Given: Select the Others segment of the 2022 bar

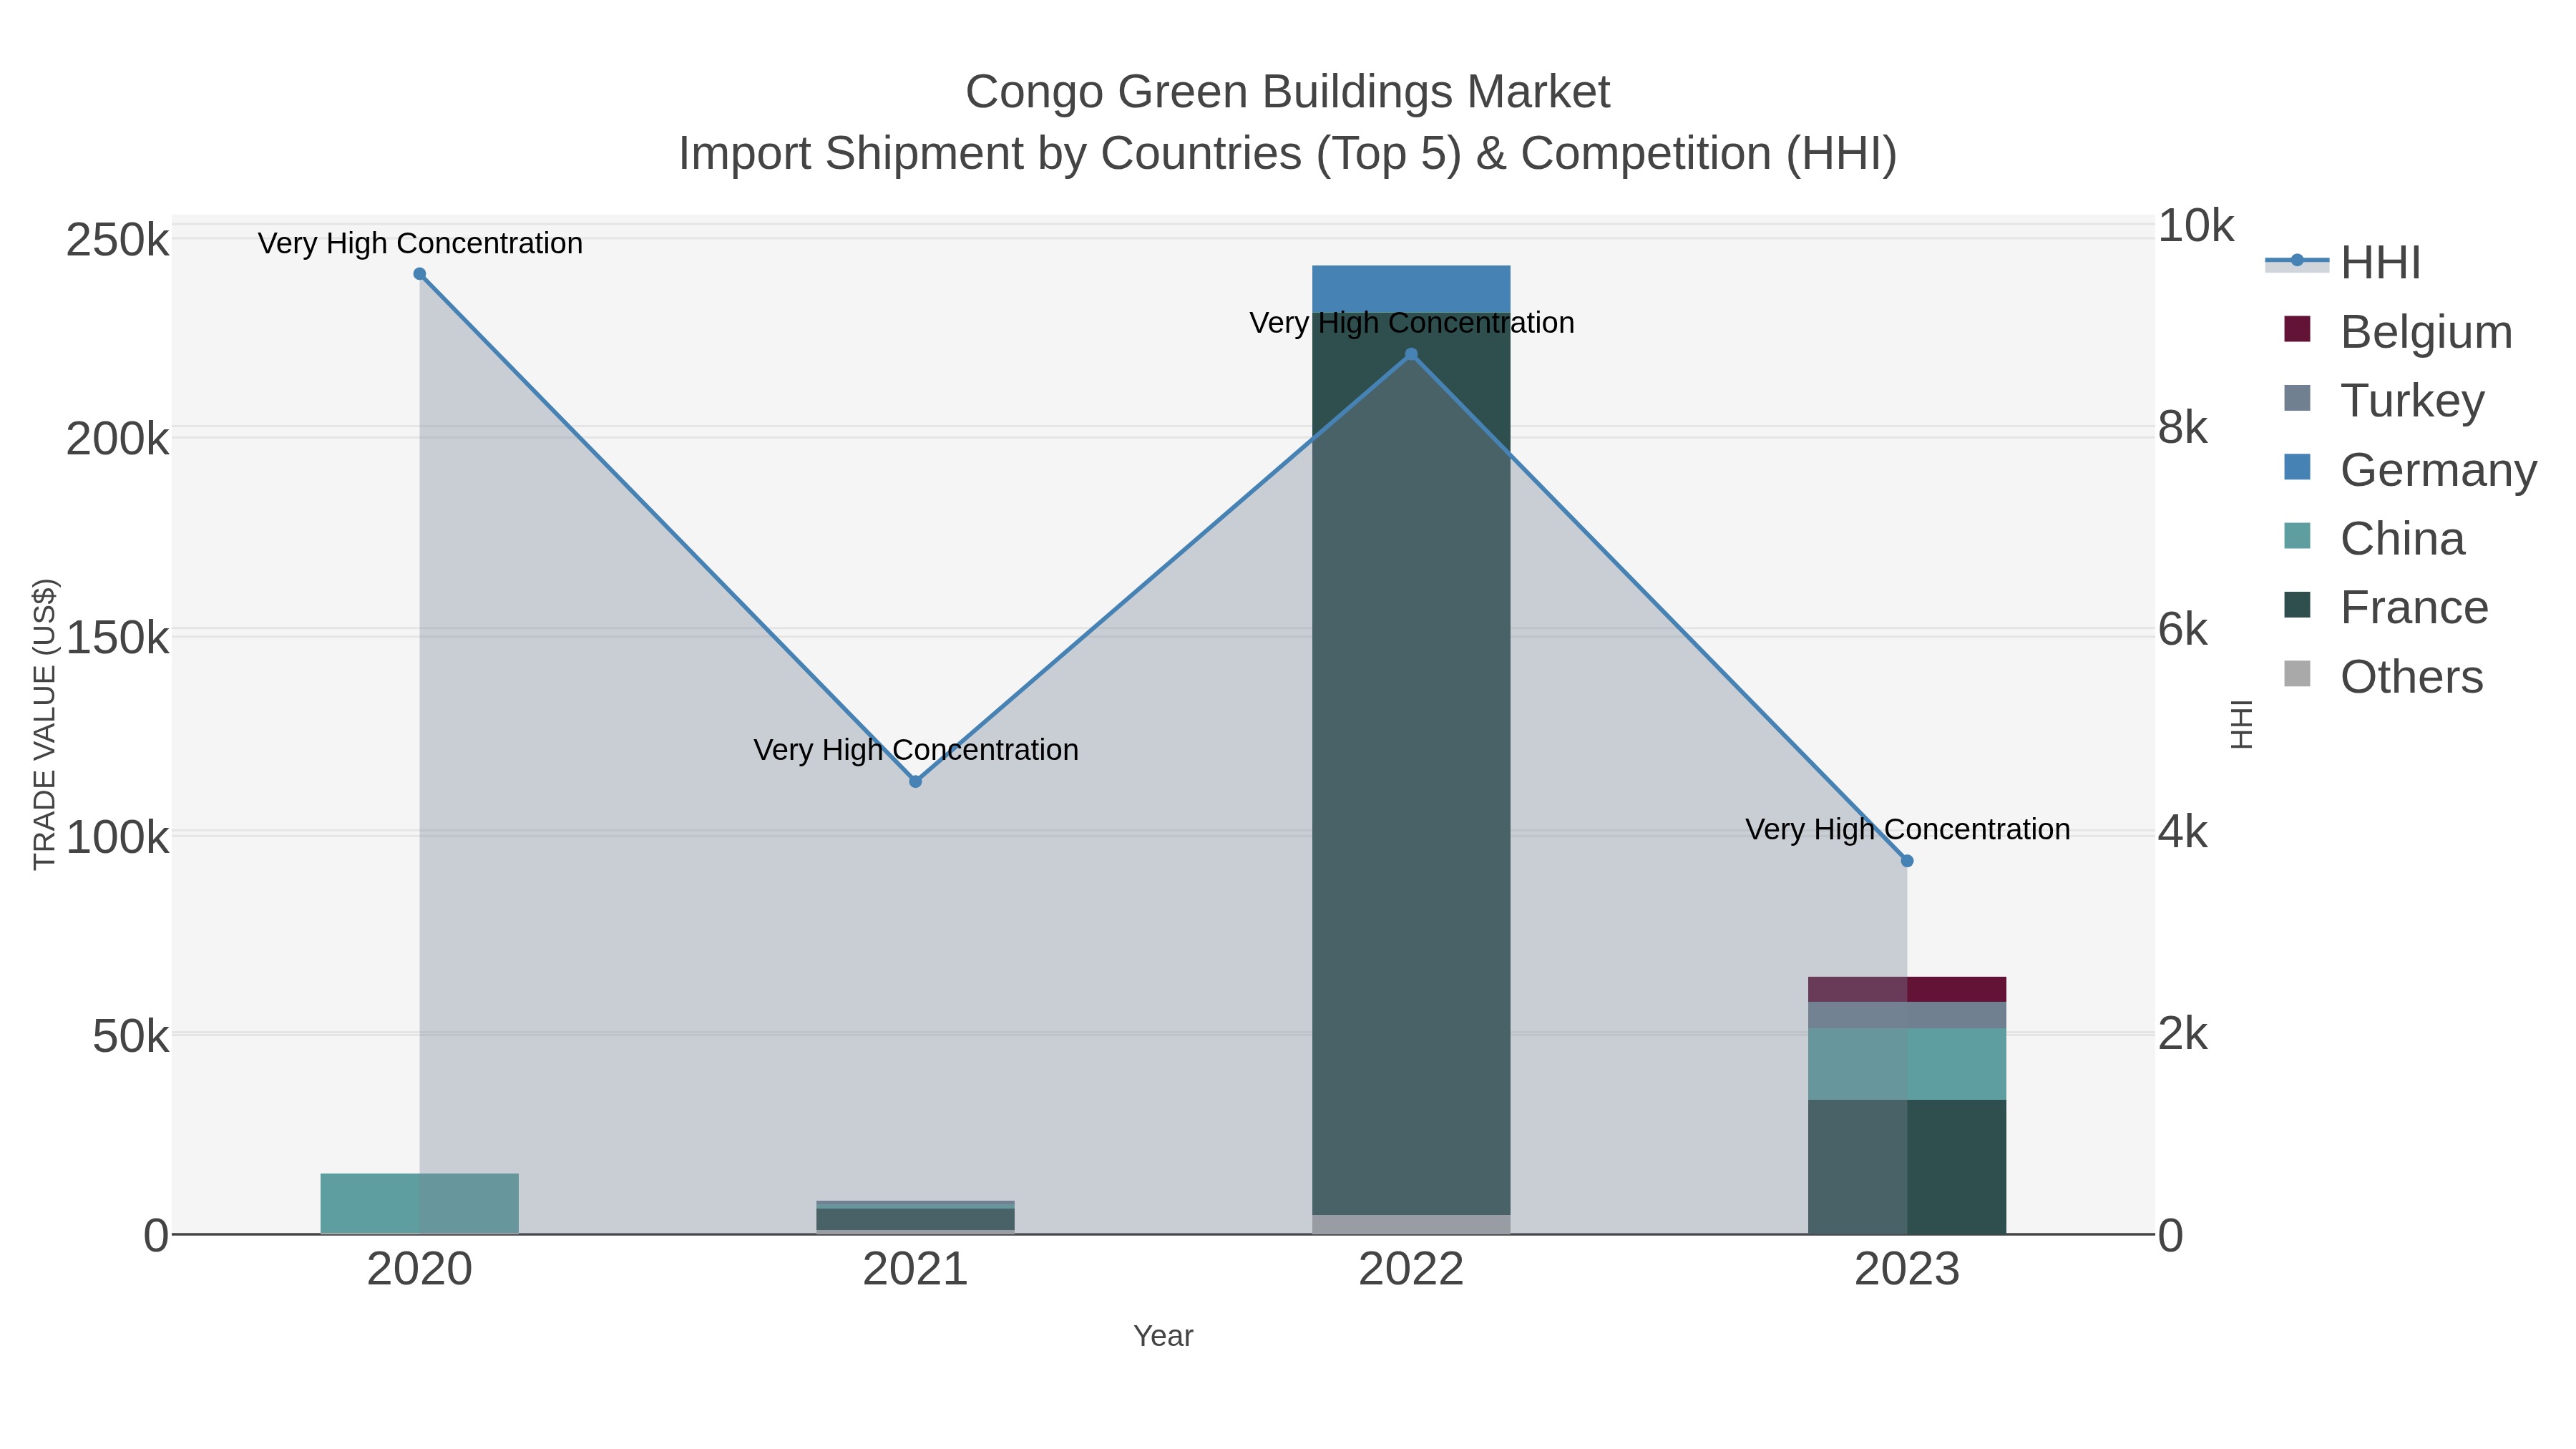Looking at the screenshot, I should 1411,1224.
